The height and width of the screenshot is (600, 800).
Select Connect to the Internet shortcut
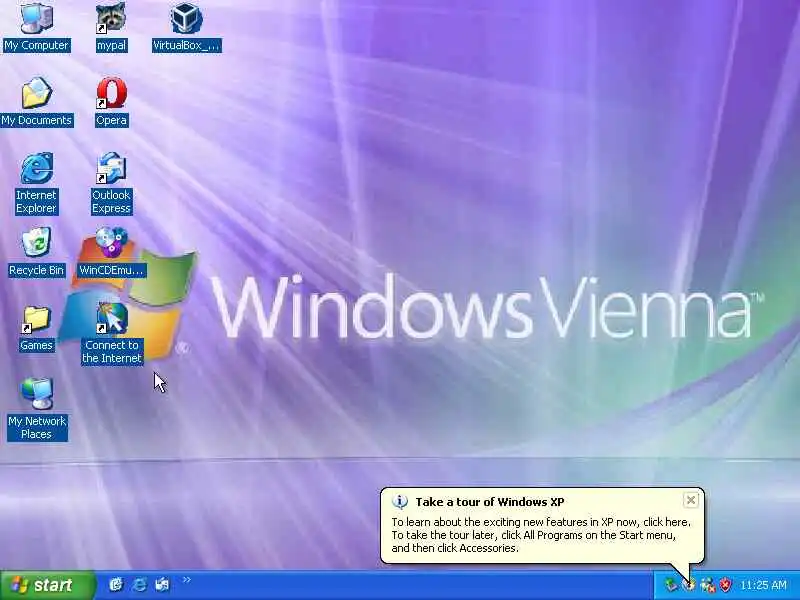tap(111, 333)
